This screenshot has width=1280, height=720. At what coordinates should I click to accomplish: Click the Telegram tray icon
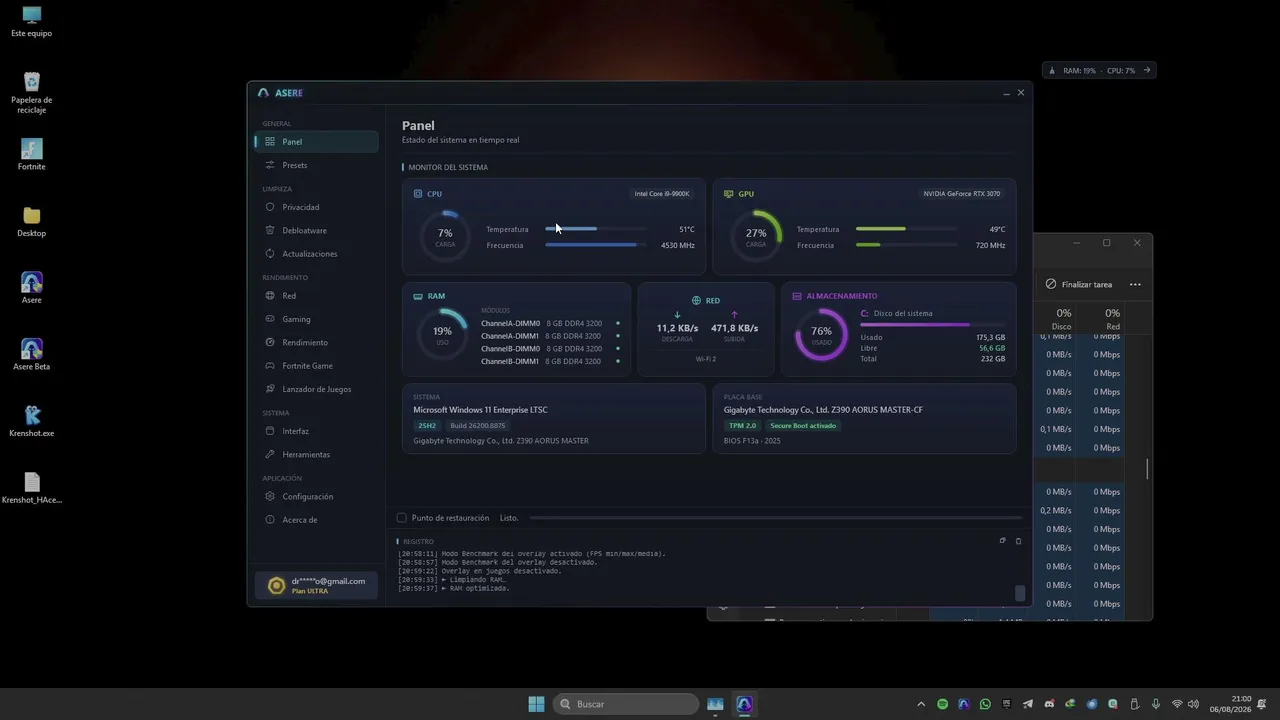(1028, 704)
